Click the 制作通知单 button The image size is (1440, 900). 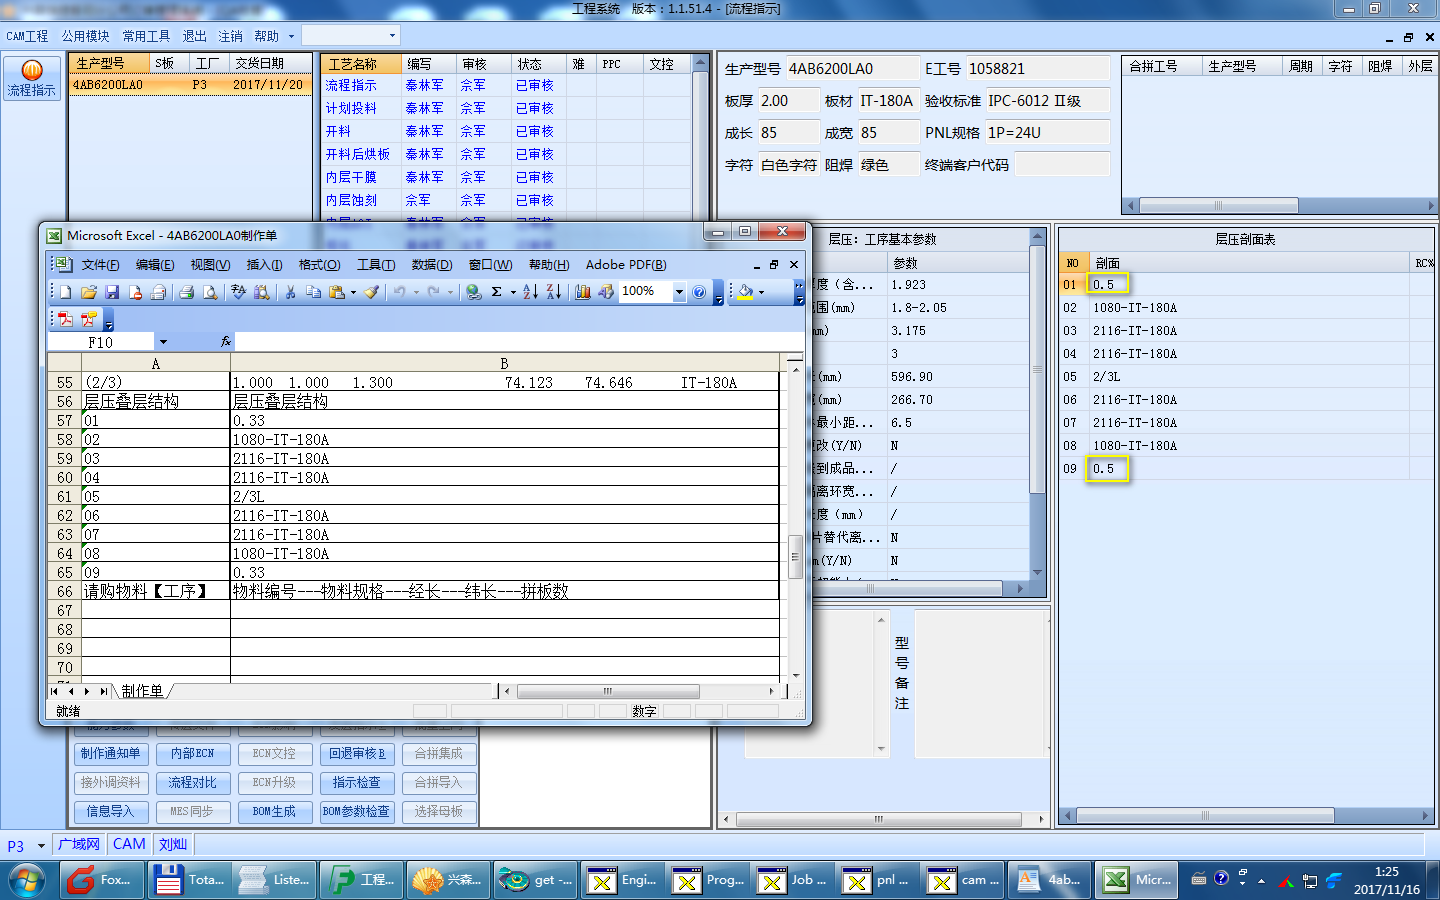pyautogui.click(x=111, y=754)
